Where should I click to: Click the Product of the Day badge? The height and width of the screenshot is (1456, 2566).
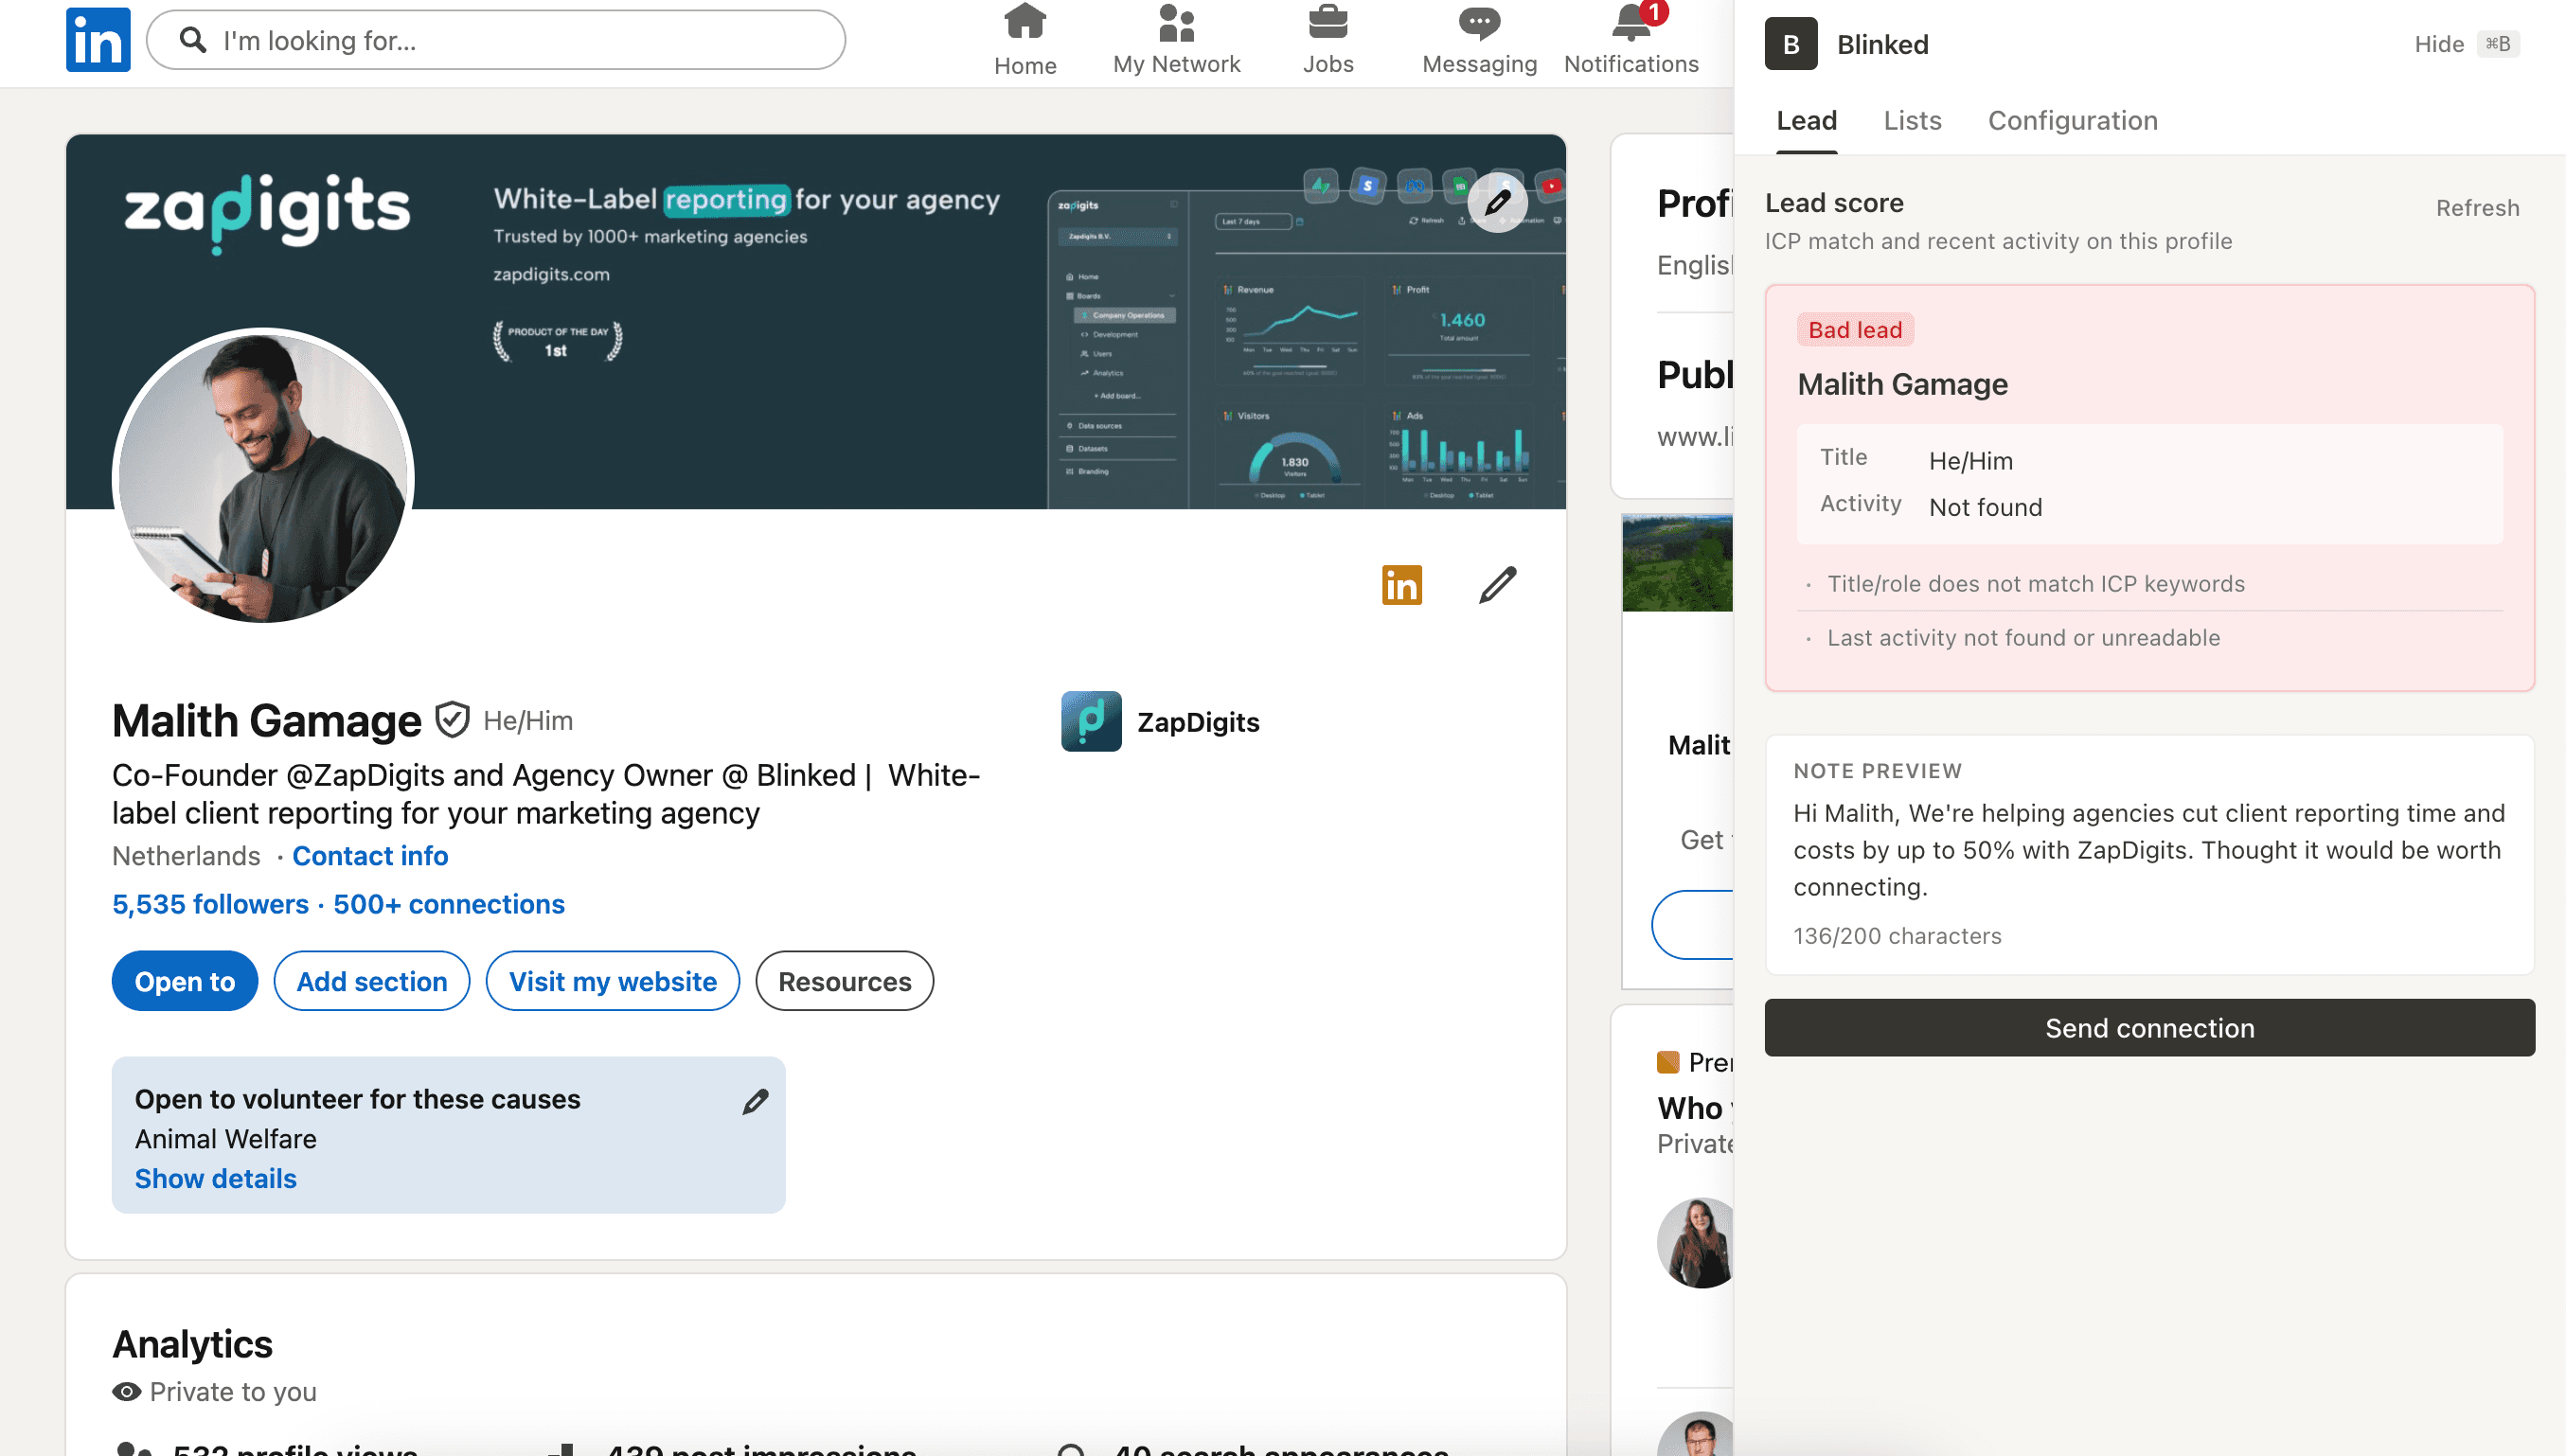point(557,340)
